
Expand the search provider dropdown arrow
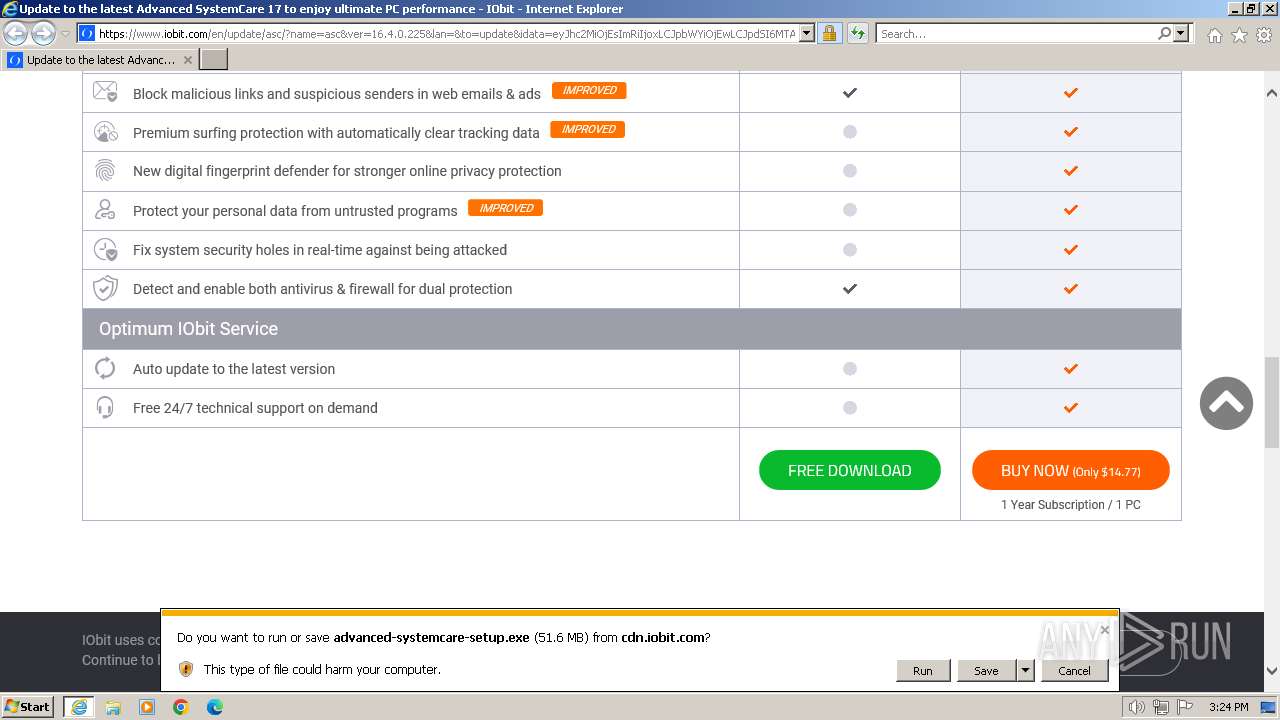pos(1181,33)
